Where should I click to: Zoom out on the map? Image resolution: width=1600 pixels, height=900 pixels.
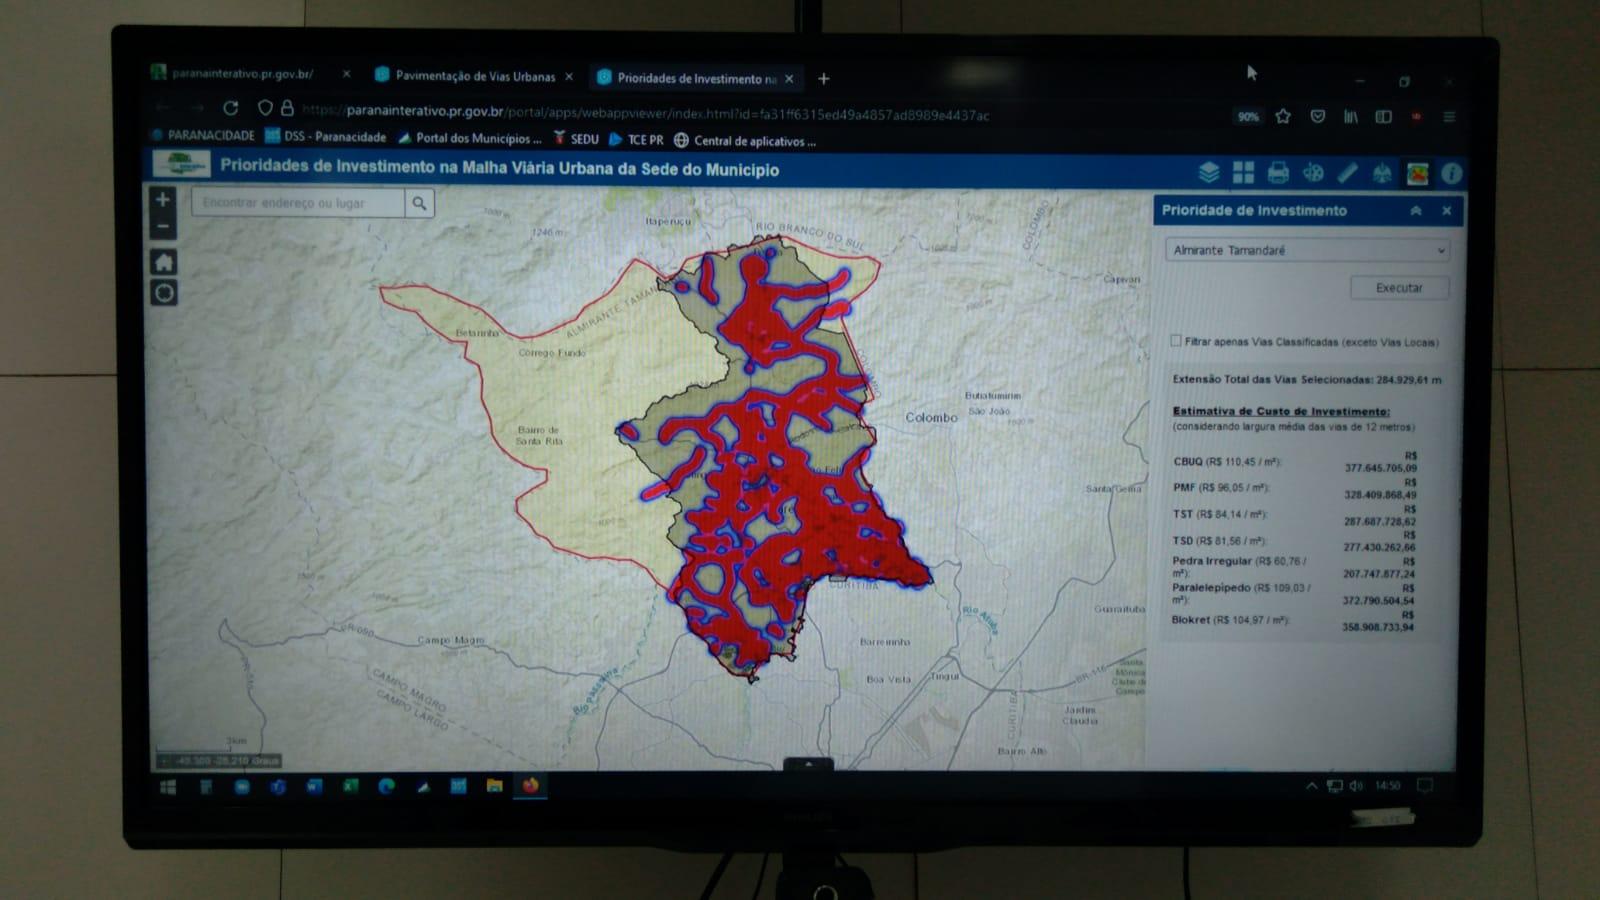click(163, 227)
